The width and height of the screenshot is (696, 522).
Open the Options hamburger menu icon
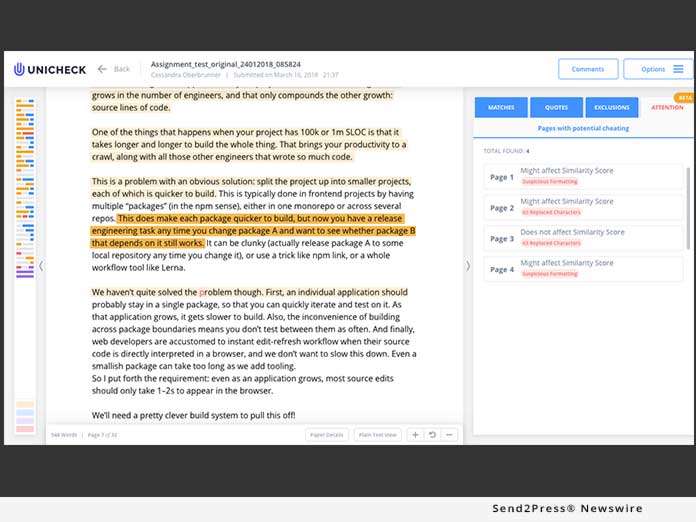(678, 69)
